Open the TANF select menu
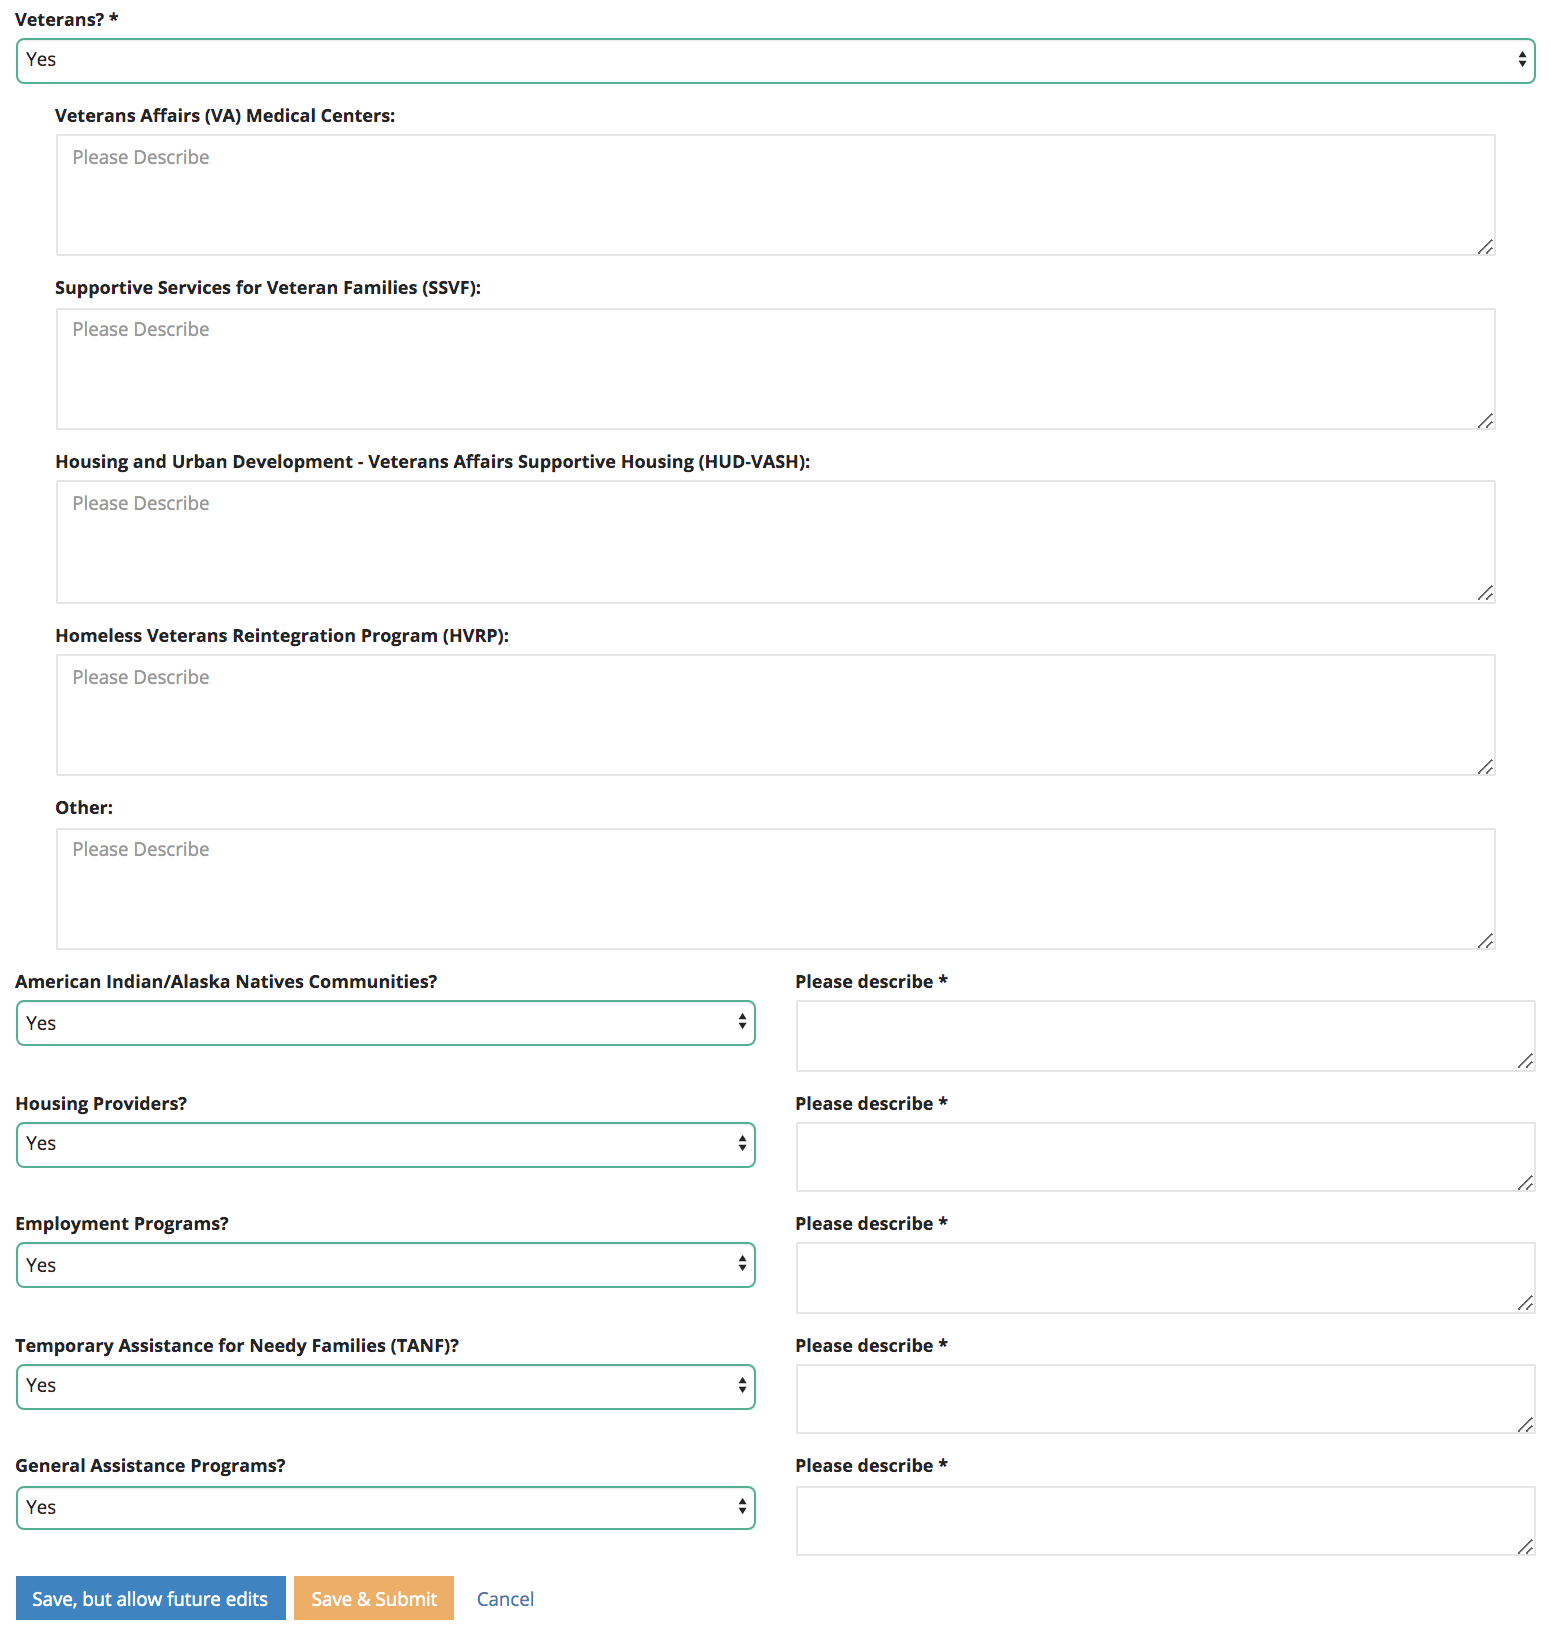The width and height of the screenshot is (1550, 1630). tap(385, 1387)
